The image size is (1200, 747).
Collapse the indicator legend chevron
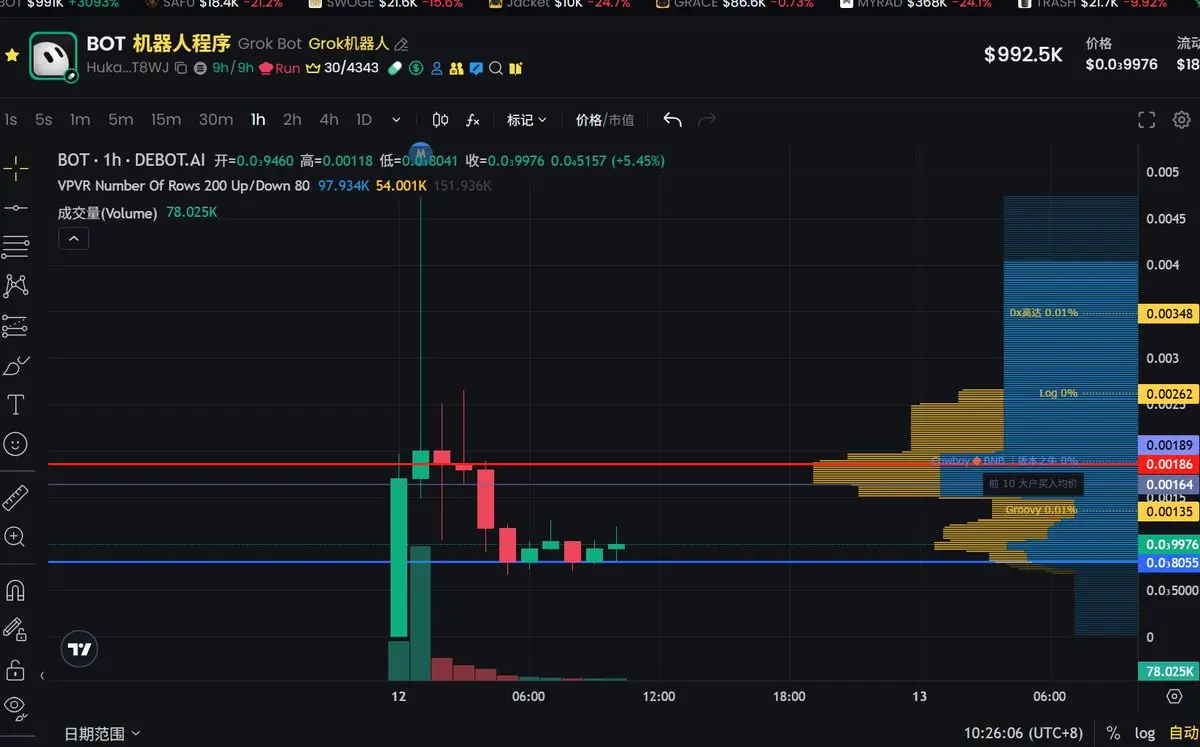(x=74, y=238)
